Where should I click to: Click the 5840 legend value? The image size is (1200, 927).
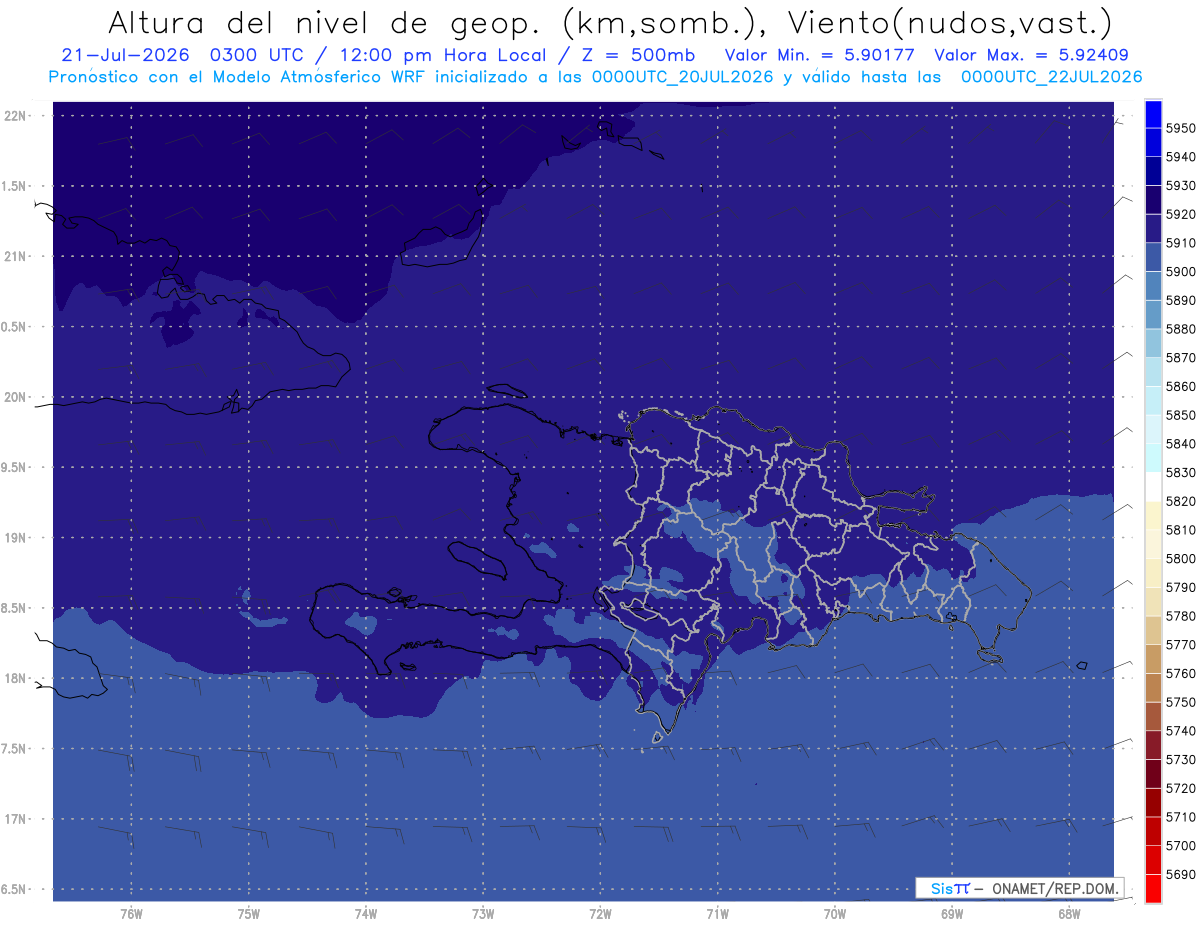pos(1180,444)
